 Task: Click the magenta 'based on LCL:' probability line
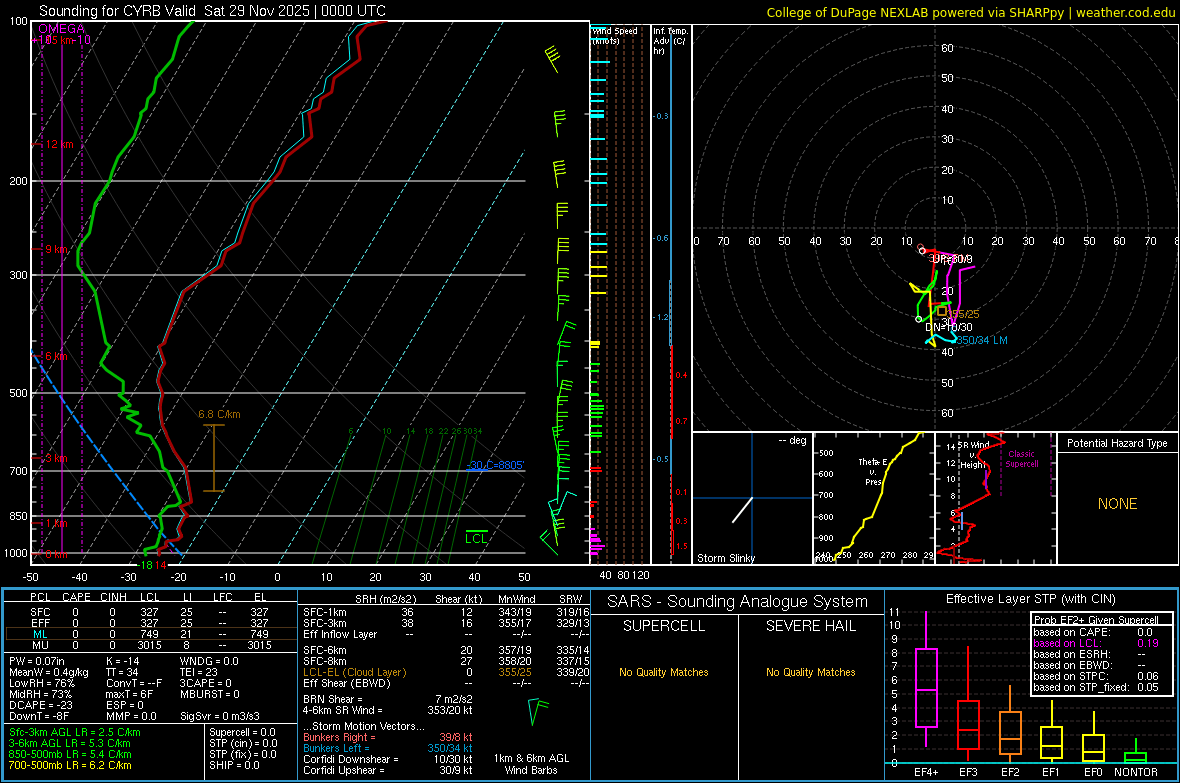[x=1096, y=644]
